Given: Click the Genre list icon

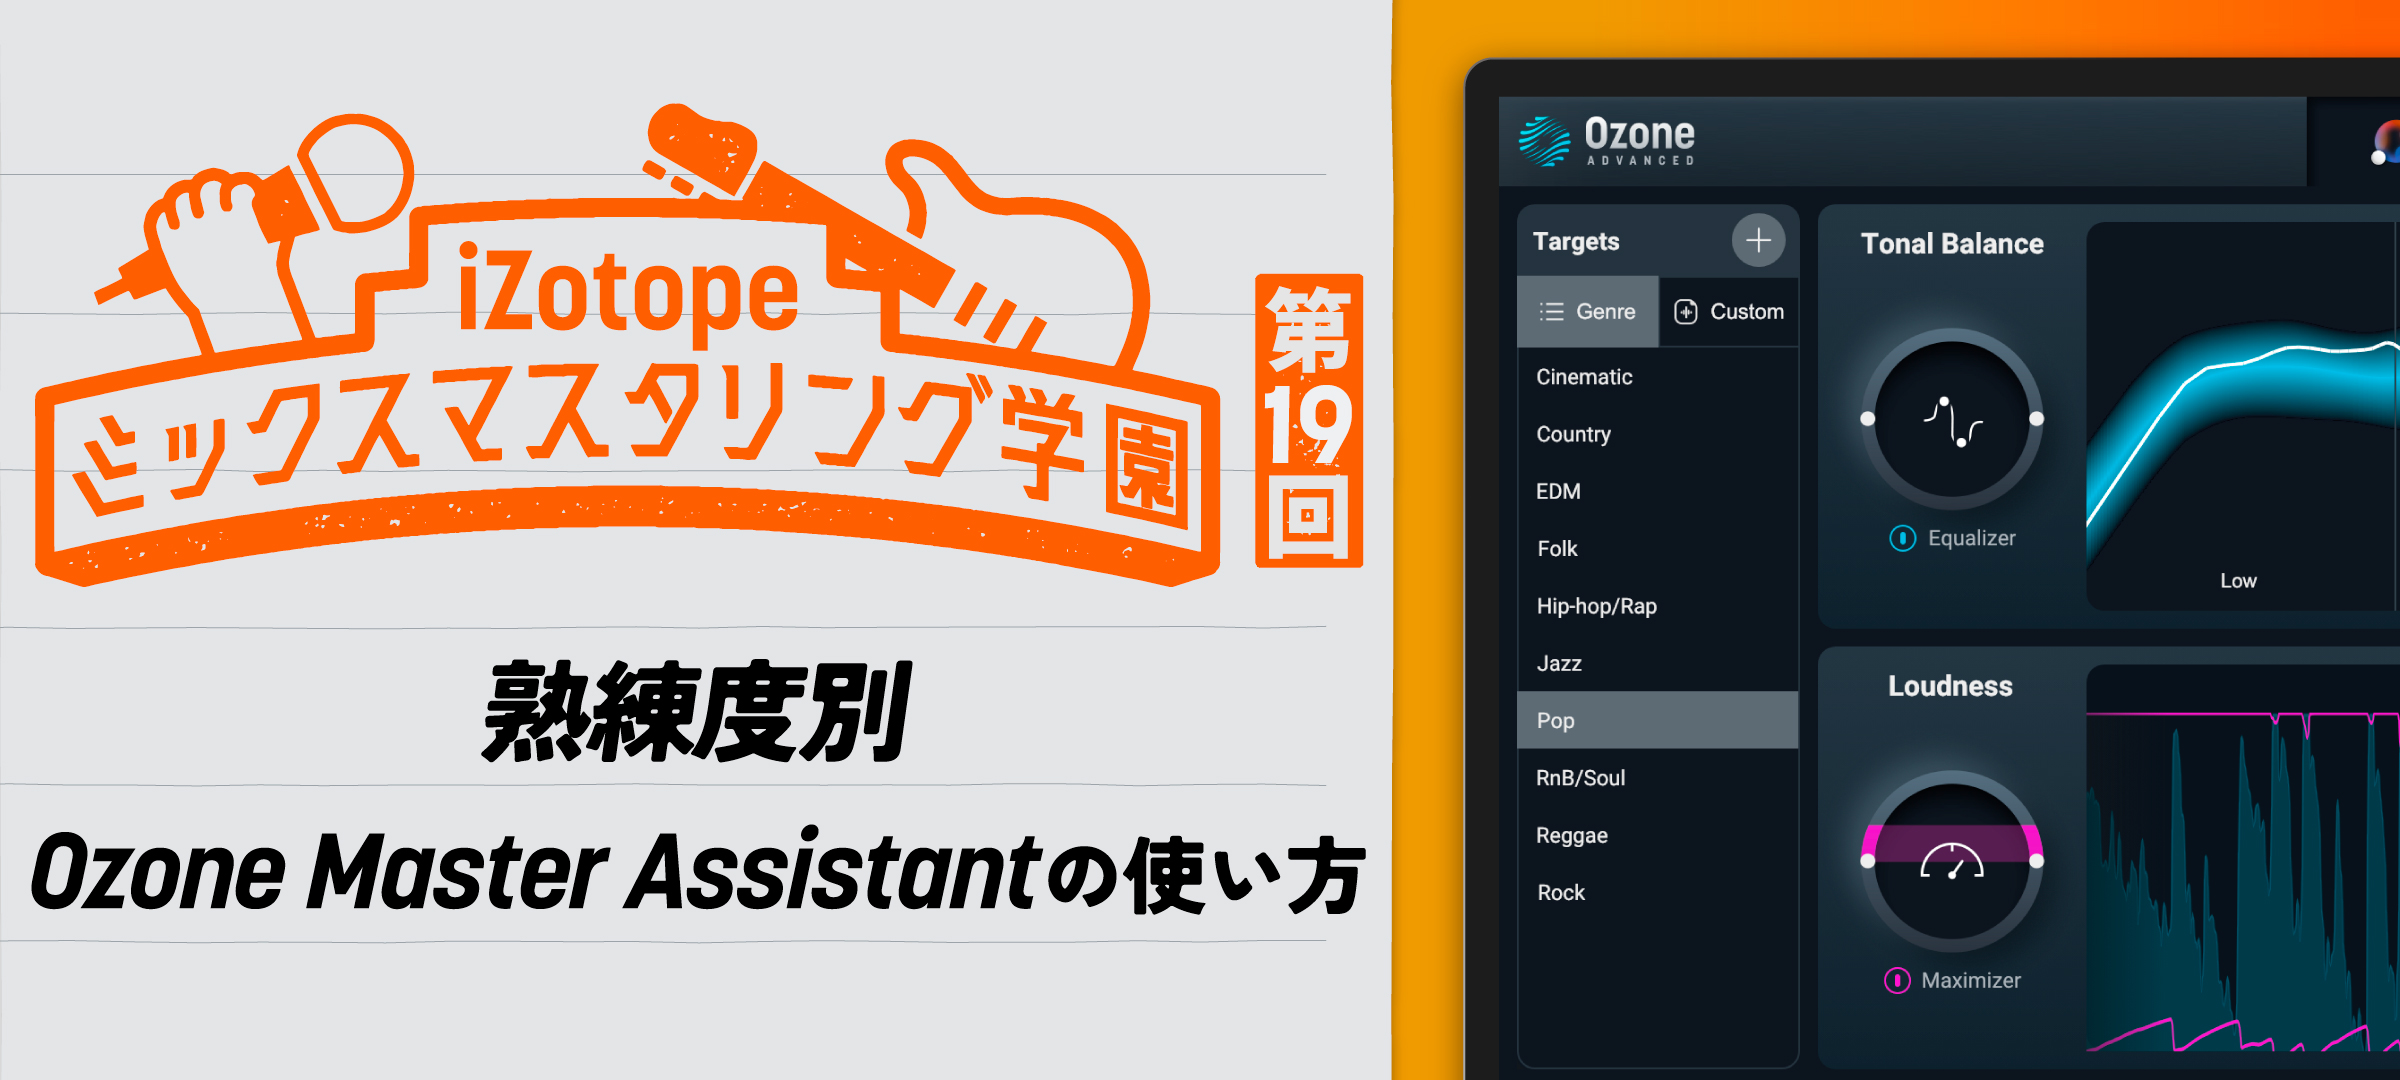Looking at the screenshot, I should pyautogui.click(x=1551, y=312).
